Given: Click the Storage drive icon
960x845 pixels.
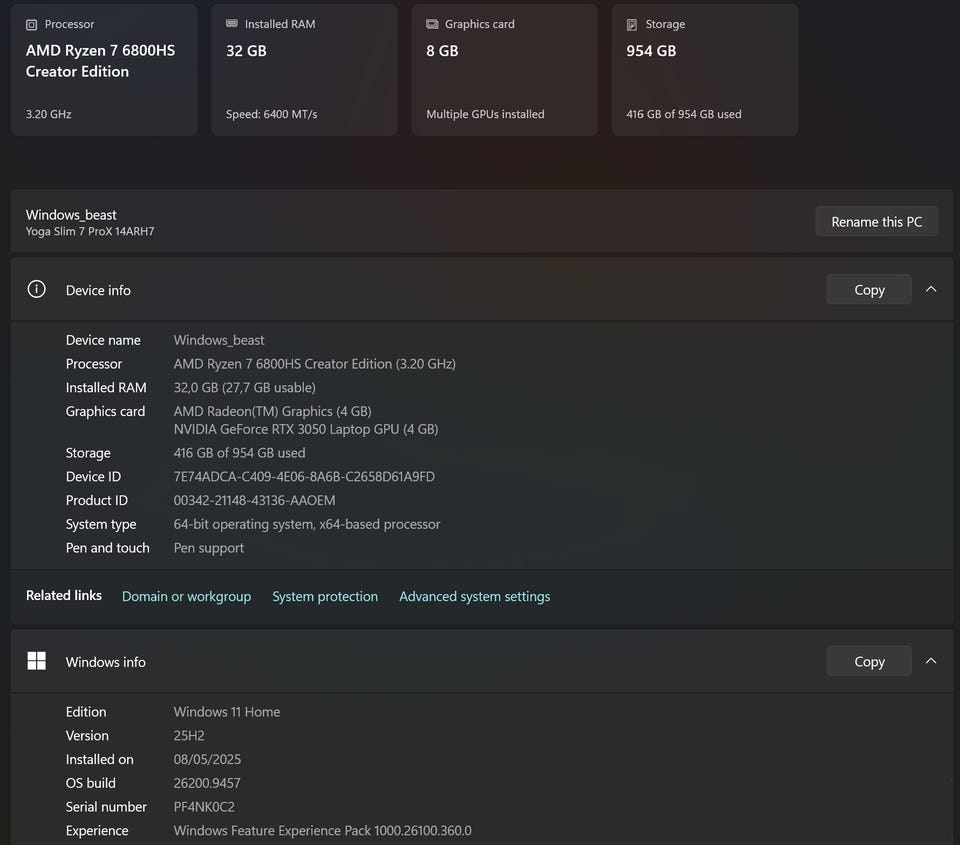Looking at the screenshot, I should pos(632,24).
